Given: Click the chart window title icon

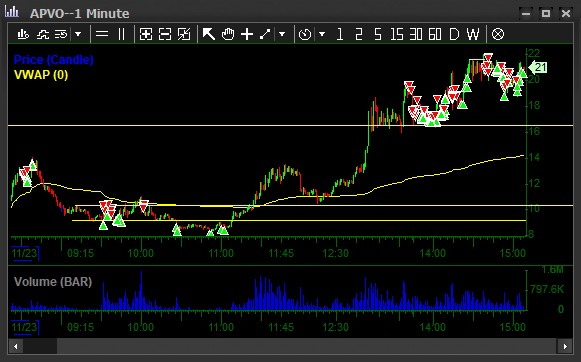Looking at the screenshot, I should [x=12, y=12].
